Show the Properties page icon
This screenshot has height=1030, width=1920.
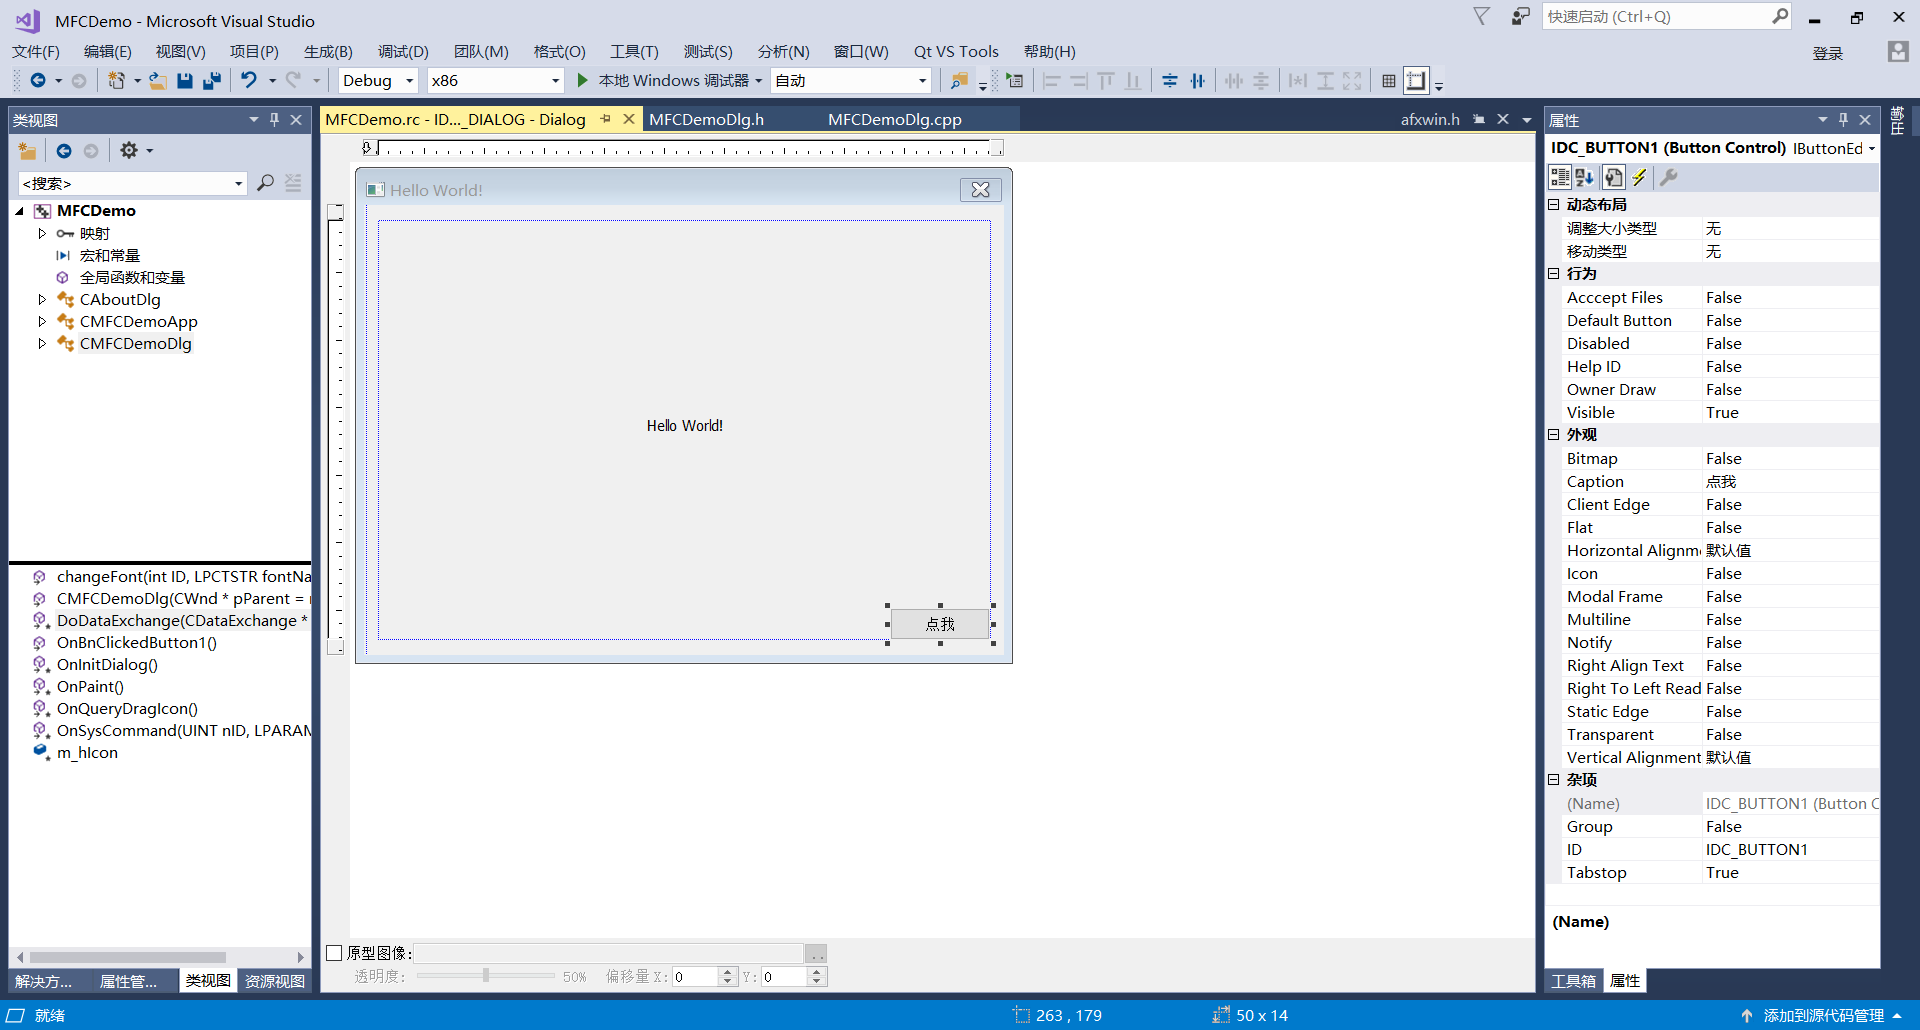coord(1613,177)
